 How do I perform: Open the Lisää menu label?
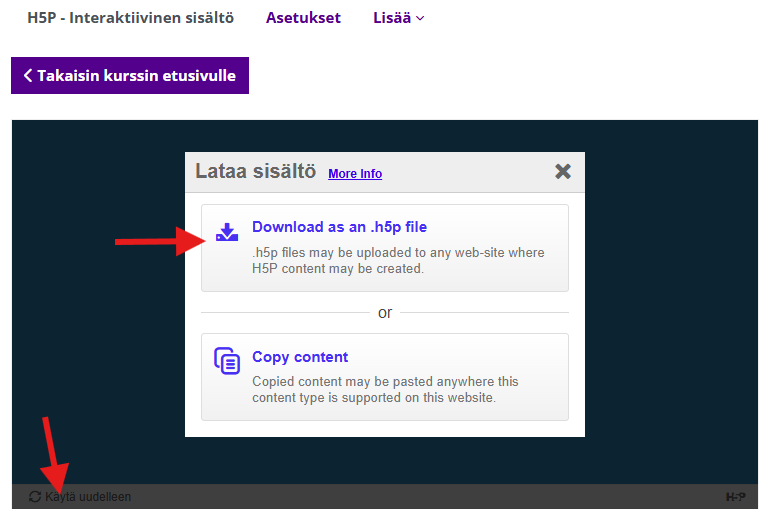pyautogui.click(x=391, y=18)
